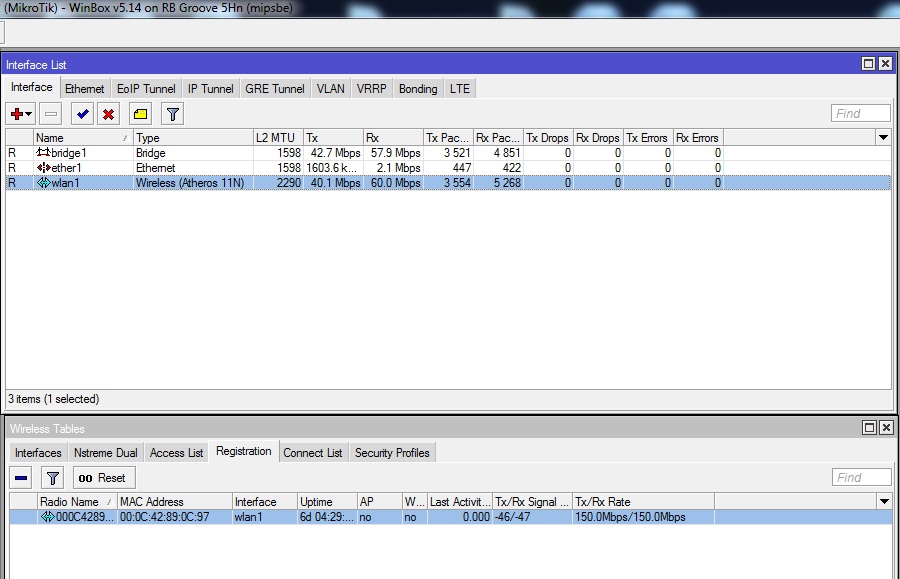
Task: Select the Registration tab
Action: tap(244, 452)
